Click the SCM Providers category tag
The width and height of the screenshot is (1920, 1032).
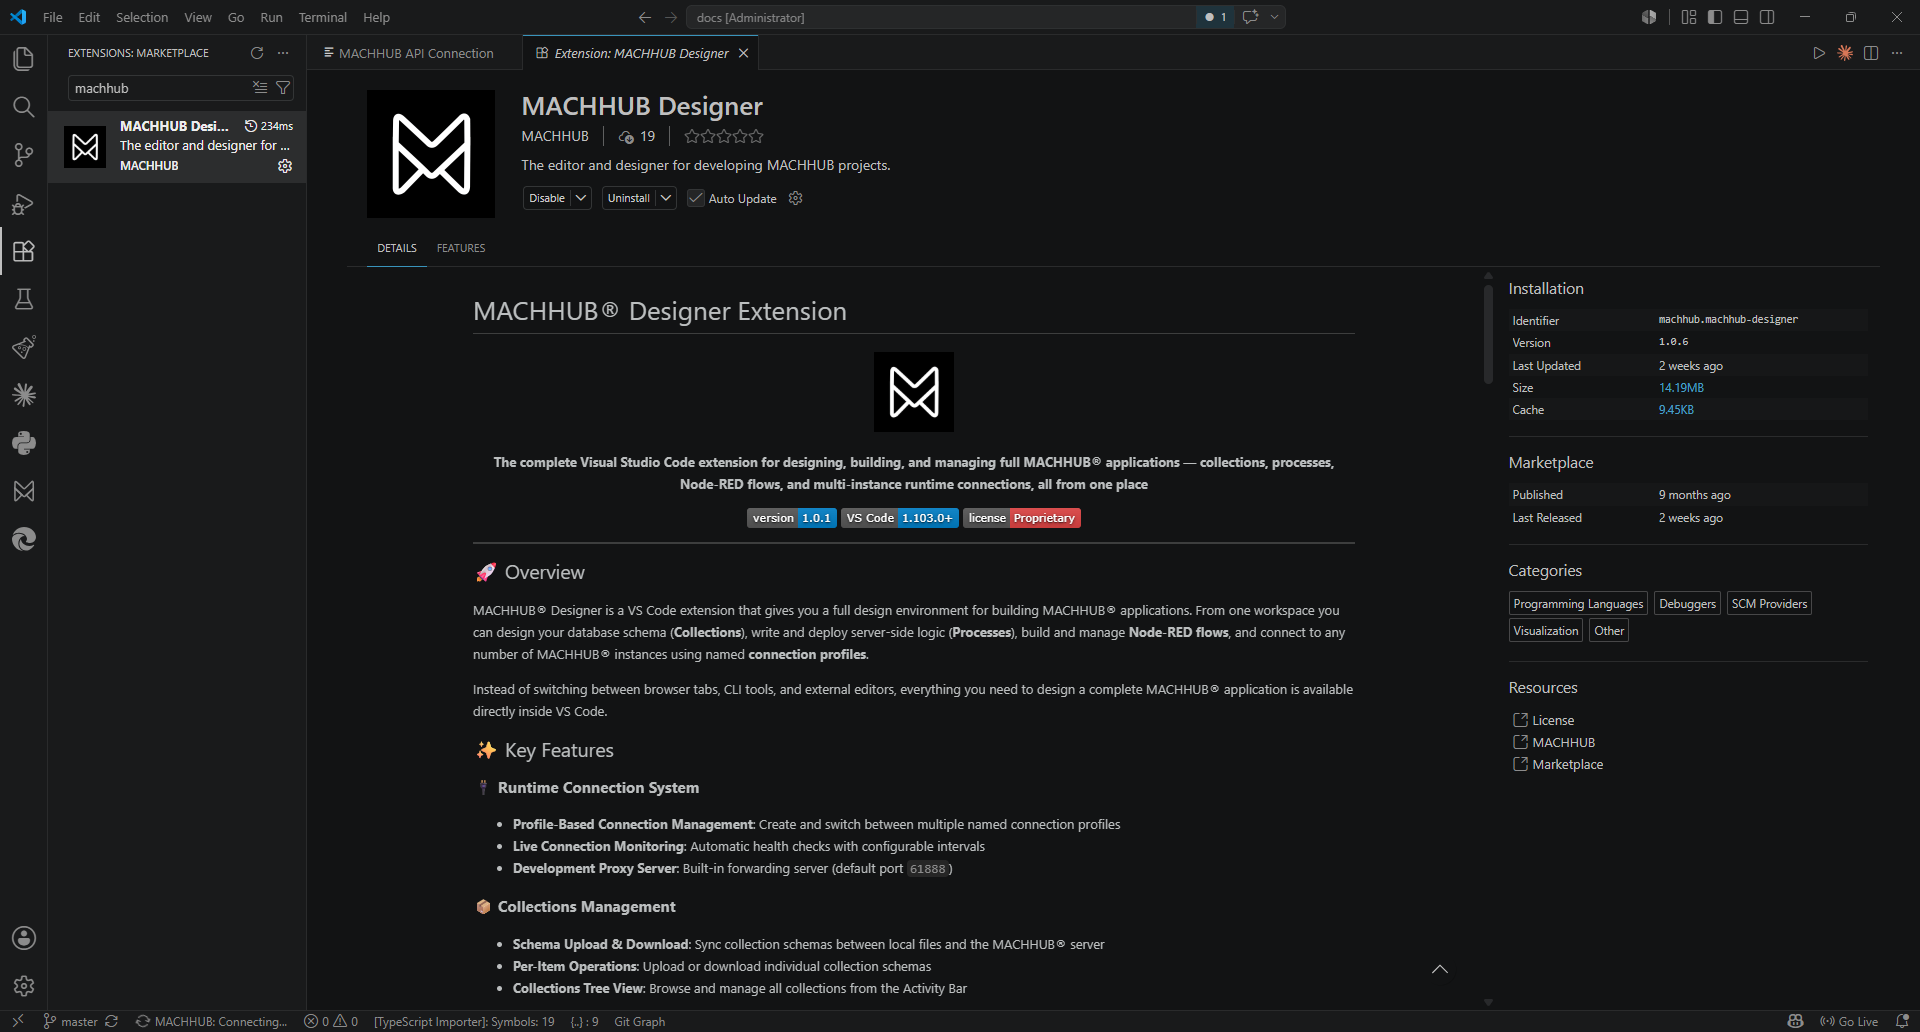click(x=1769, y=604)
